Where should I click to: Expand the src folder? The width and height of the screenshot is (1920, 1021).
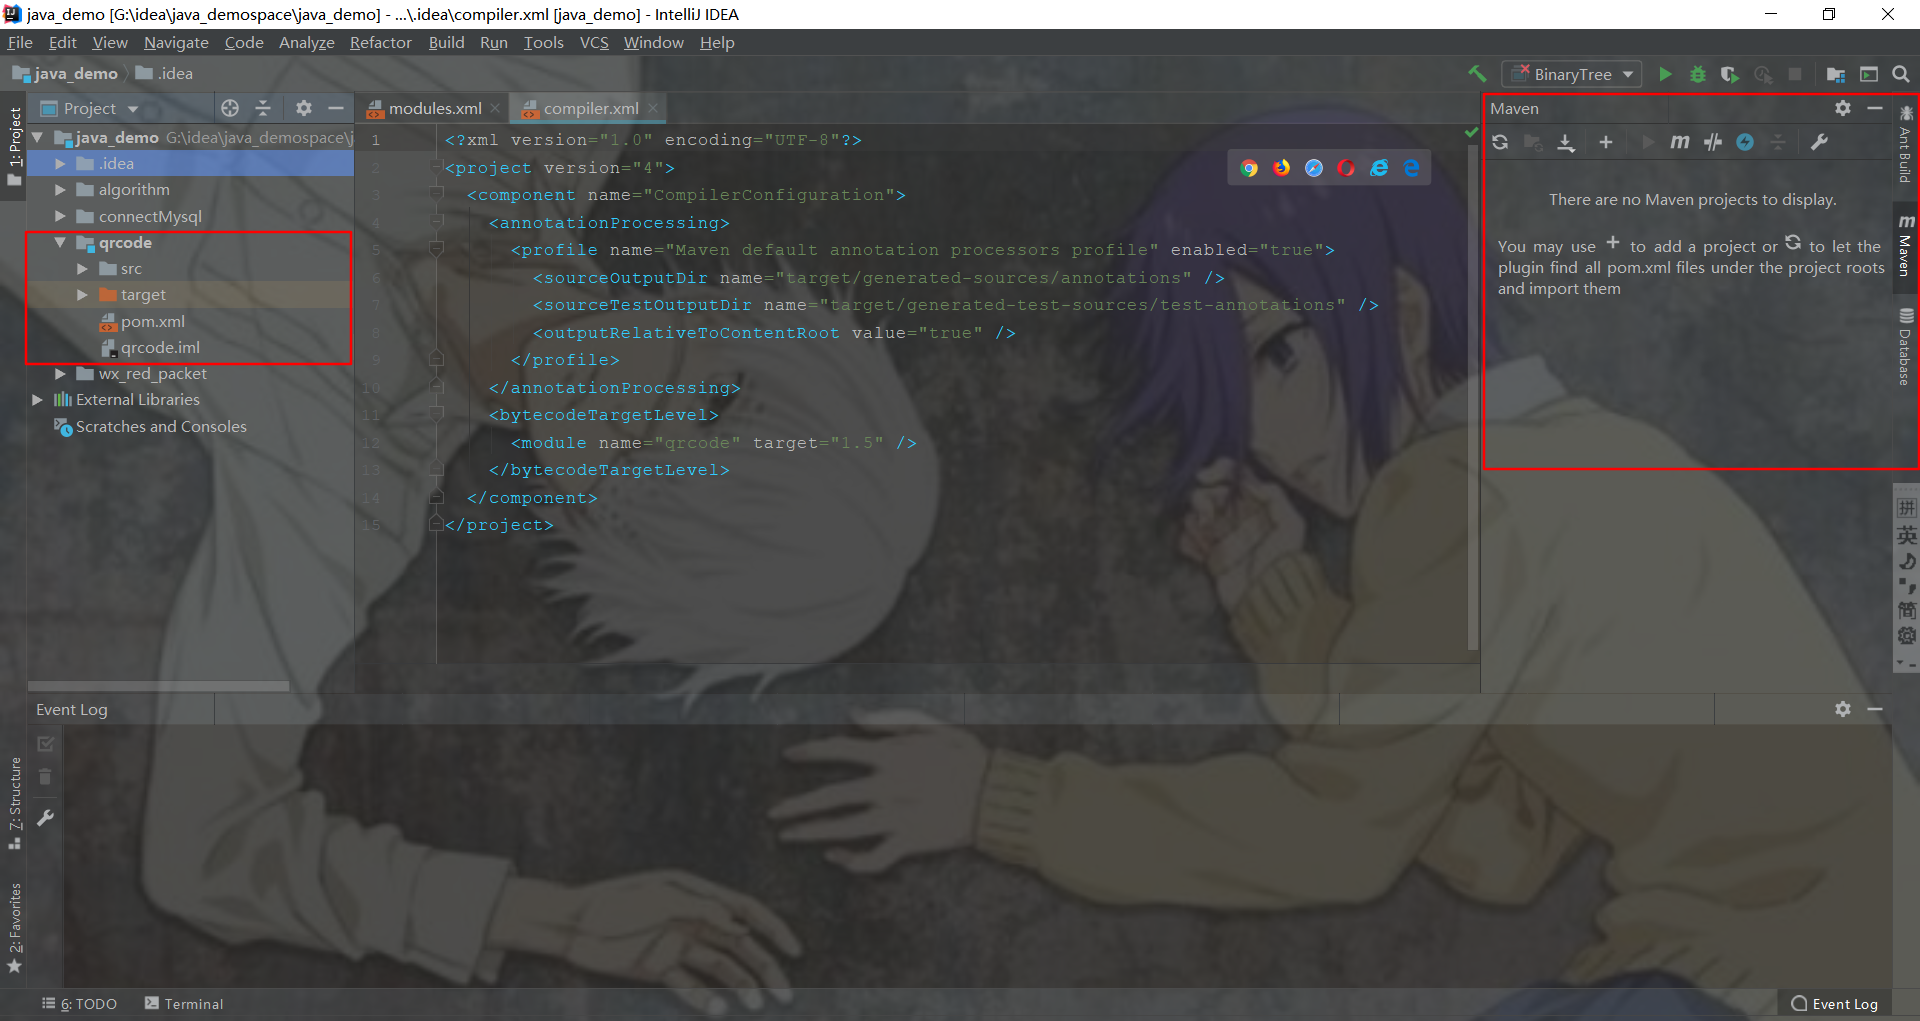tap(82, 268)
